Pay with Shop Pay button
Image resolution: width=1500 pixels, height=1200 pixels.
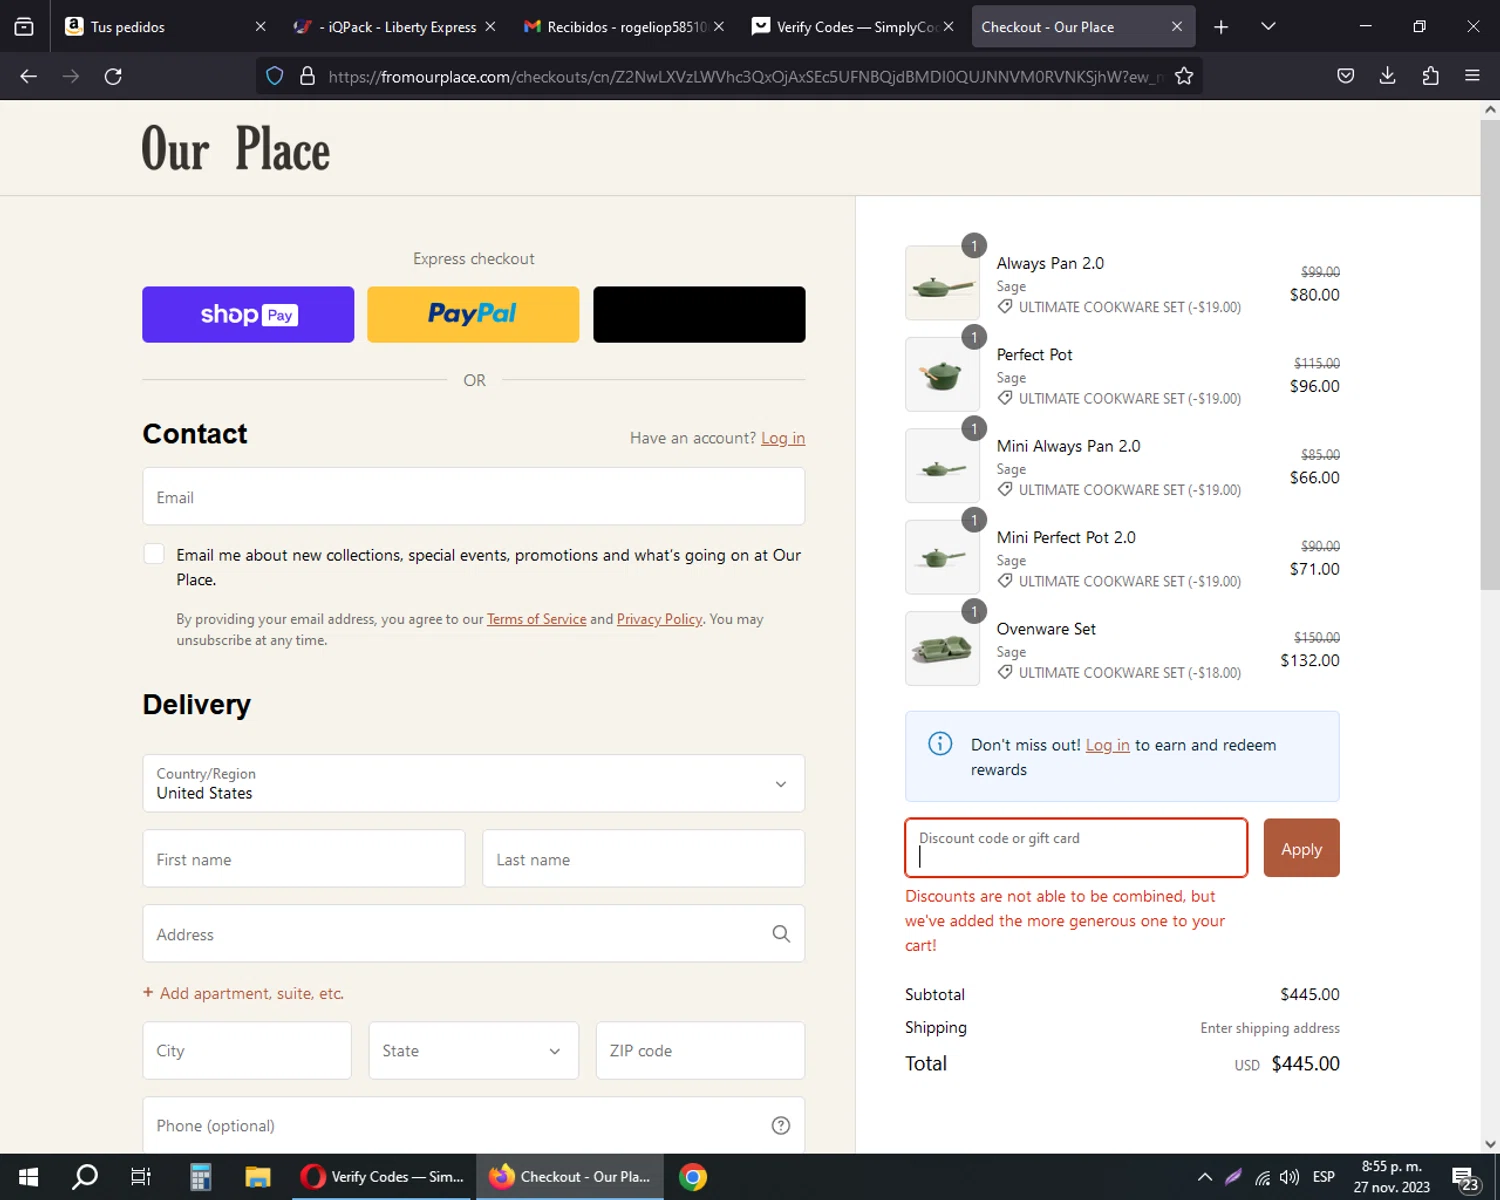coord(248,314)
